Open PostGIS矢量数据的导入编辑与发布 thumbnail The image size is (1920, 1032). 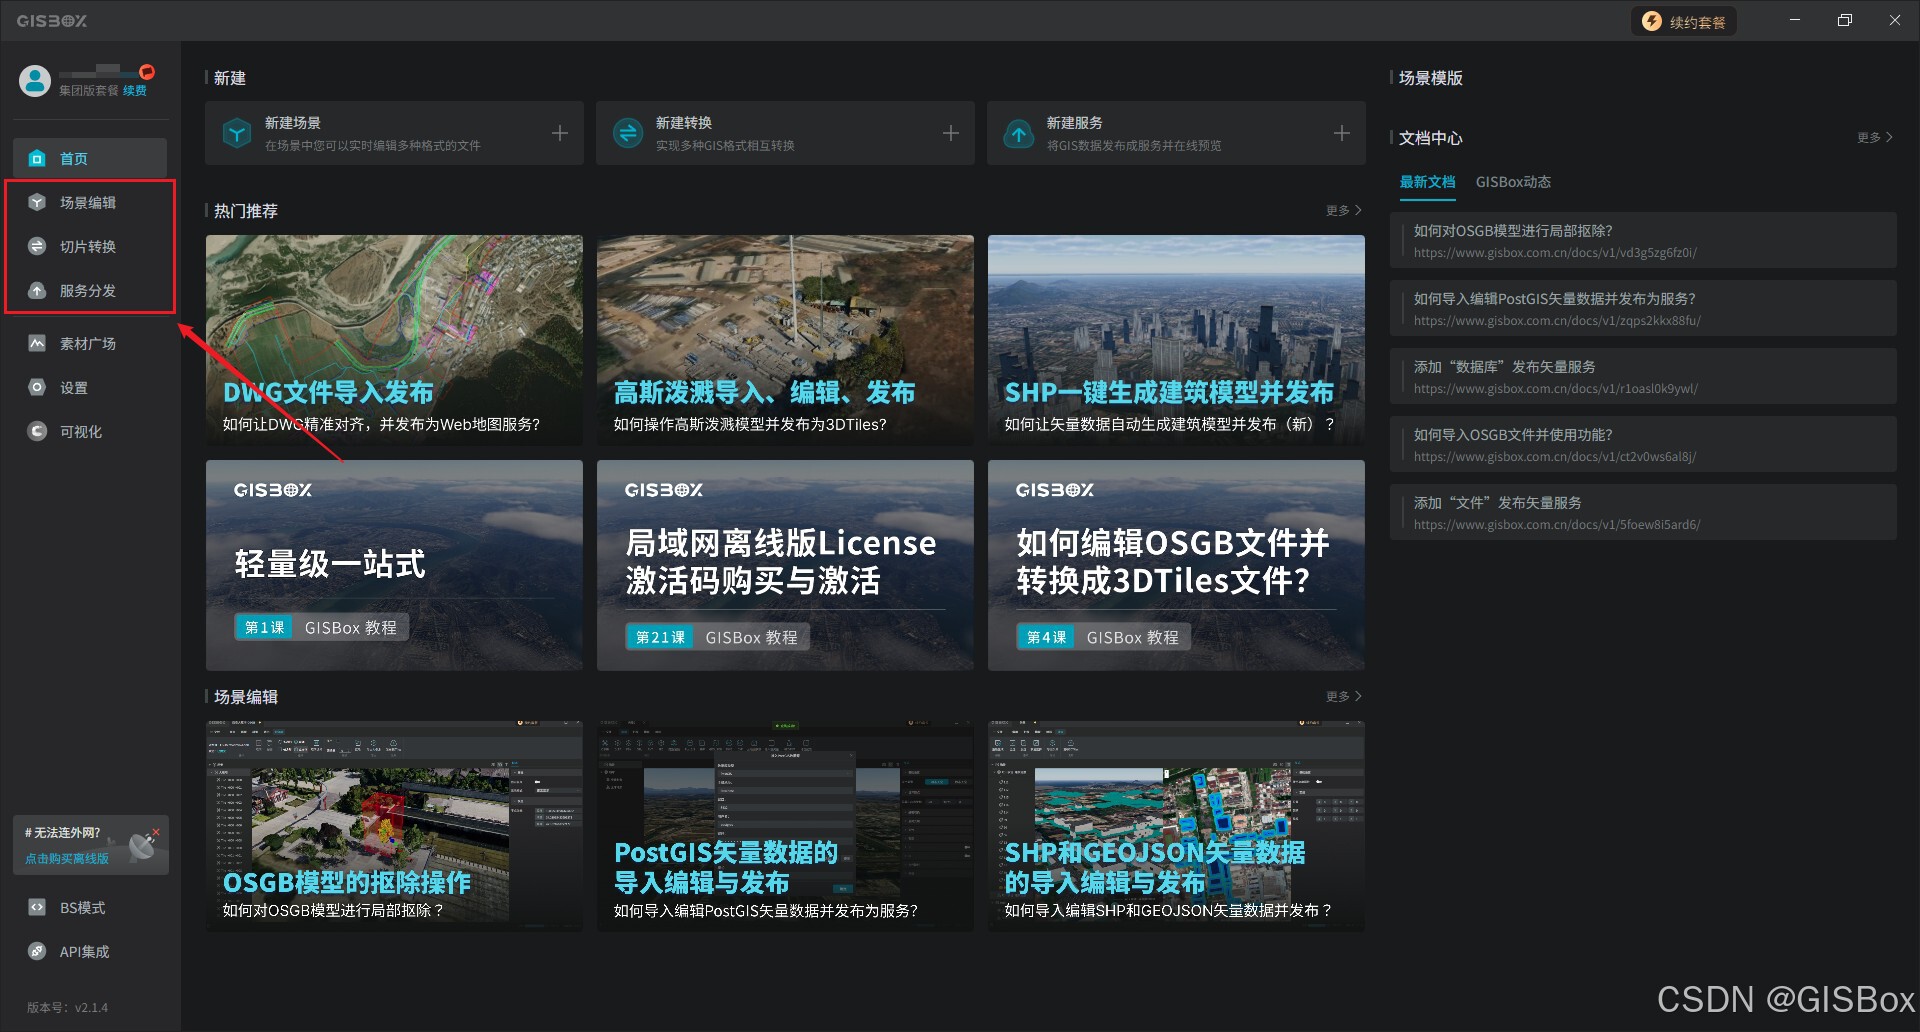(785, 826)
